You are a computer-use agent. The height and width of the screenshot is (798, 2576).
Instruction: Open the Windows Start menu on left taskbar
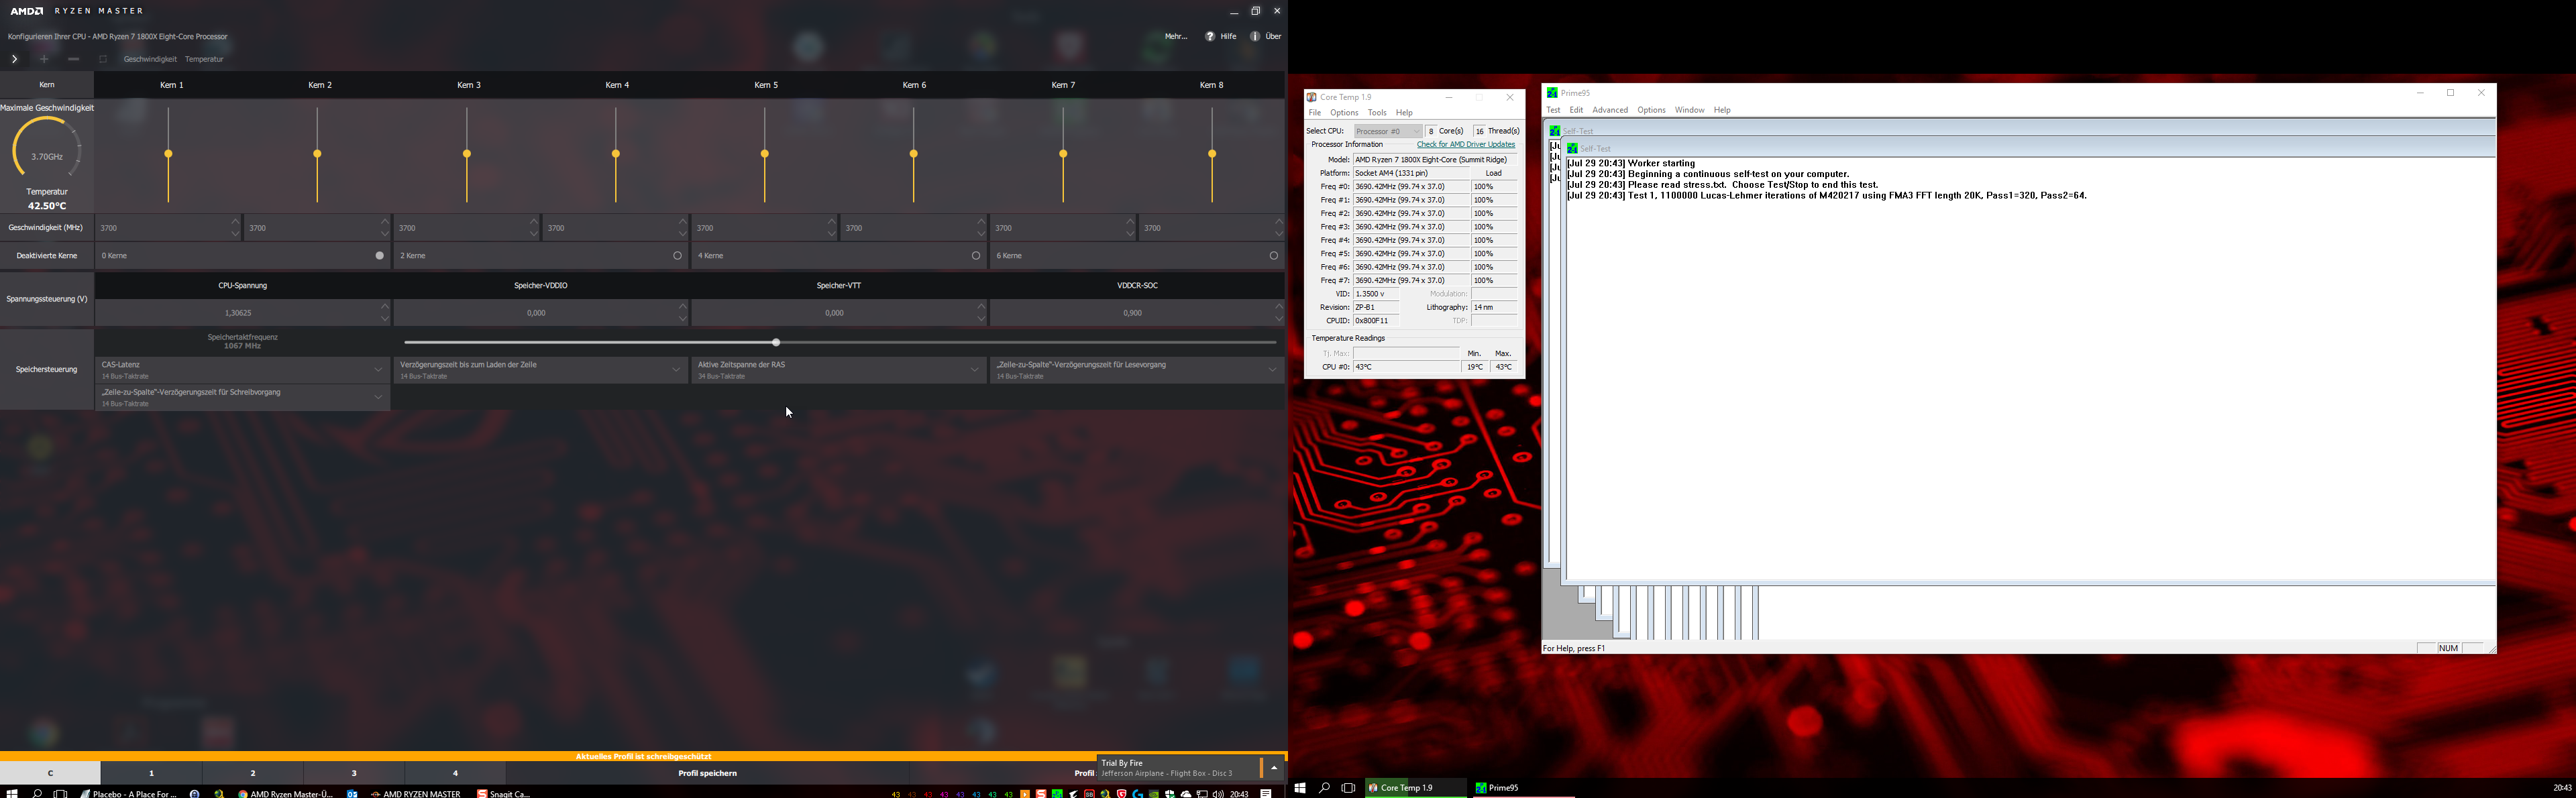pyautogui.click(x=12, y=793)
